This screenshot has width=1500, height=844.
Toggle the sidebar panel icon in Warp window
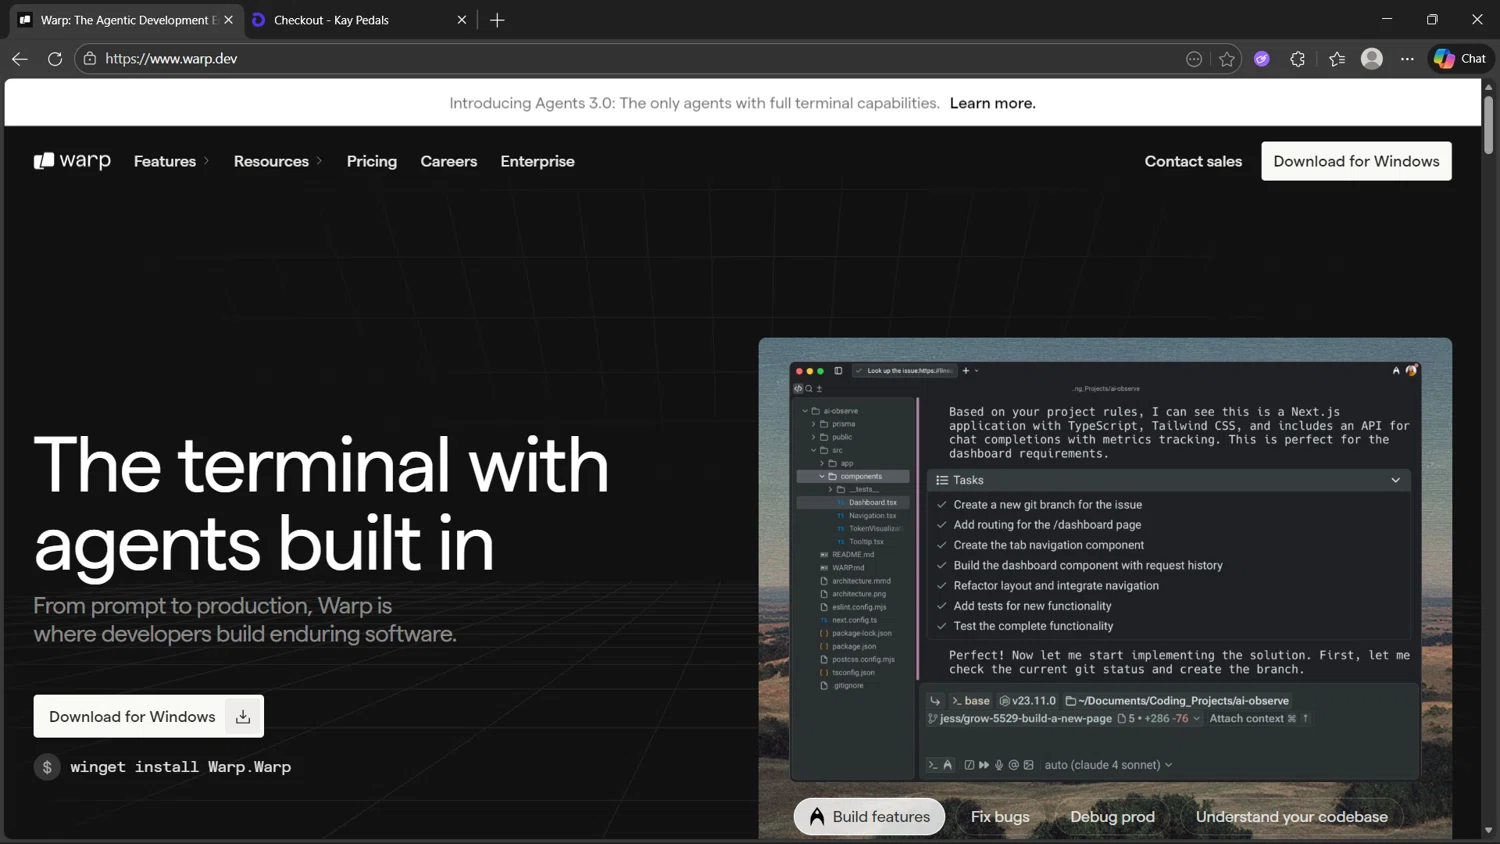[x=838, y=371]
